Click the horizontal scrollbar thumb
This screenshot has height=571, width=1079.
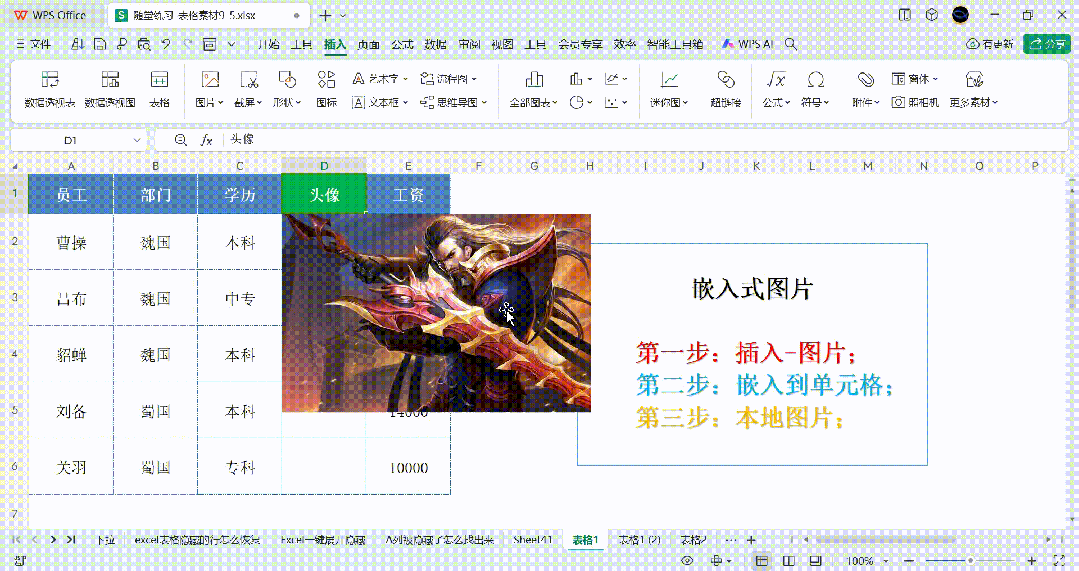(x=886, y=540)
